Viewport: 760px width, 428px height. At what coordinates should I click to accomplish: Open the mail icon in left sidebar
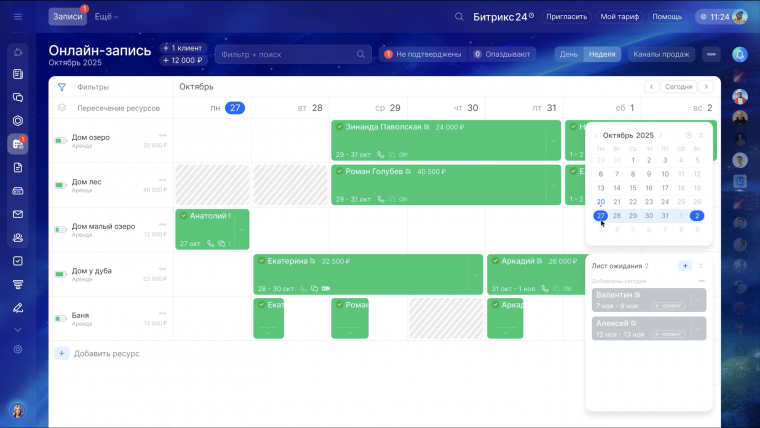(18, 214)
